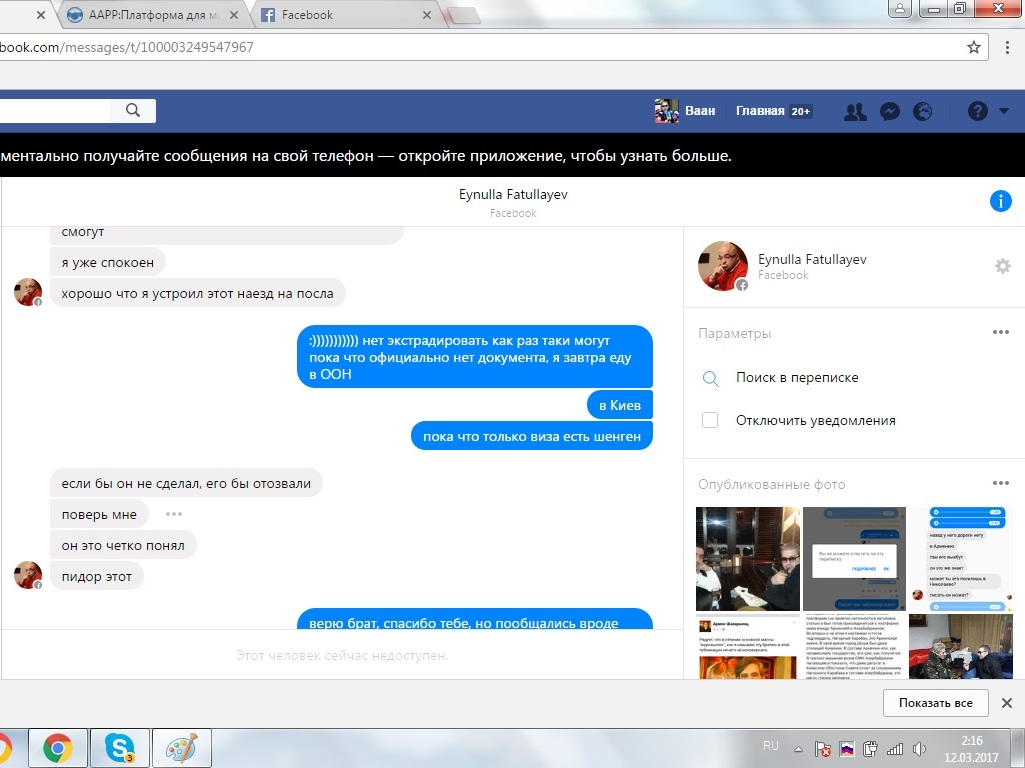
Task: Close the AAPP:Платформа browser tab
Action: 234,14
